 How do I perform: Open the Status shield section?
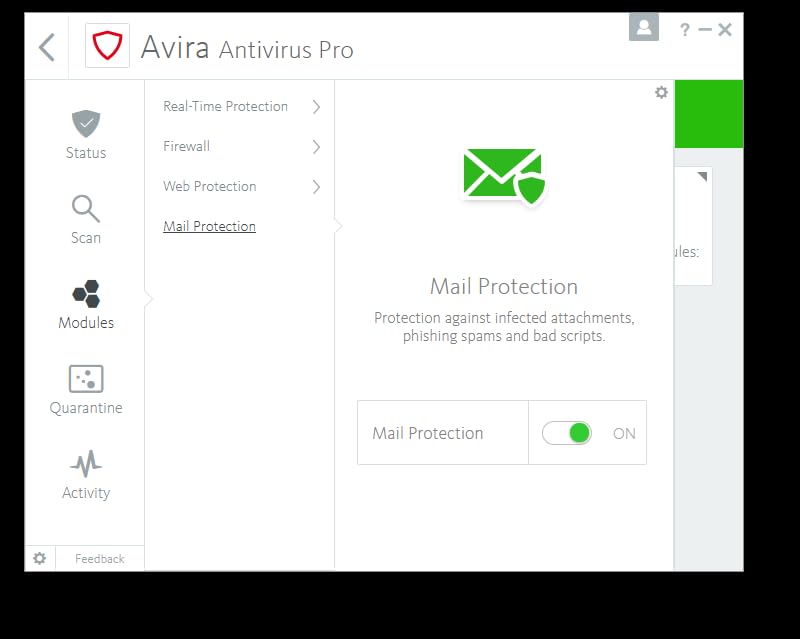[86, 135]
